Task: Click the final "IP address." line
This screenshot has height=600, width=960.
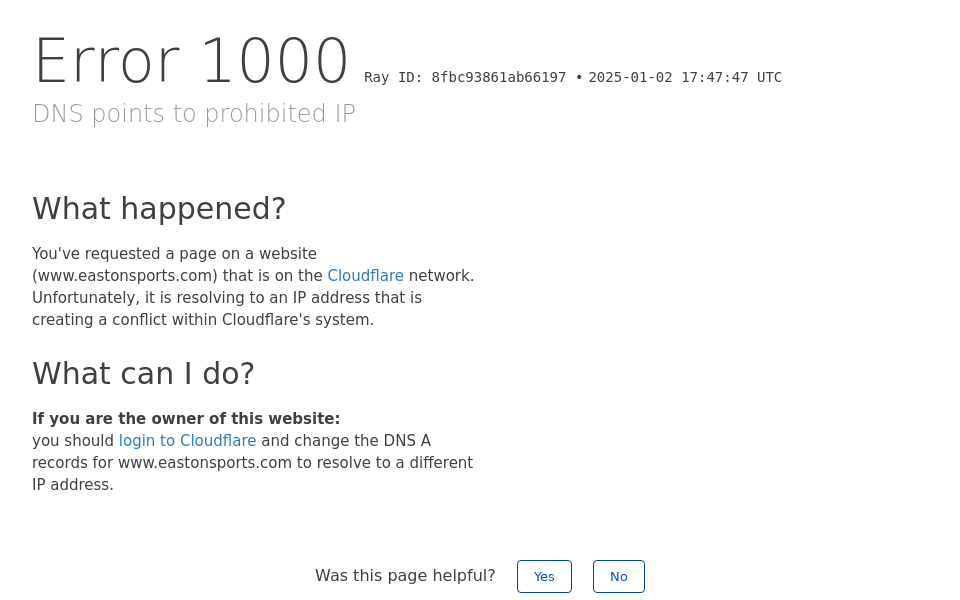Action: click(x=73, y=485)
